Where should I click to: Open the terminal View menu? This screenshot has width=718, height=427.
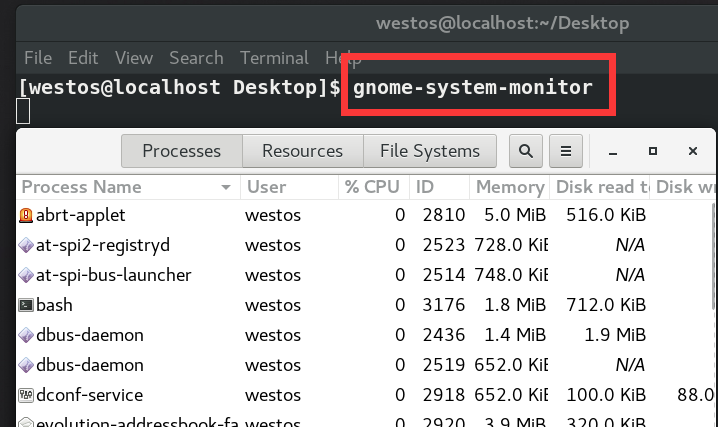pos(134,58)
